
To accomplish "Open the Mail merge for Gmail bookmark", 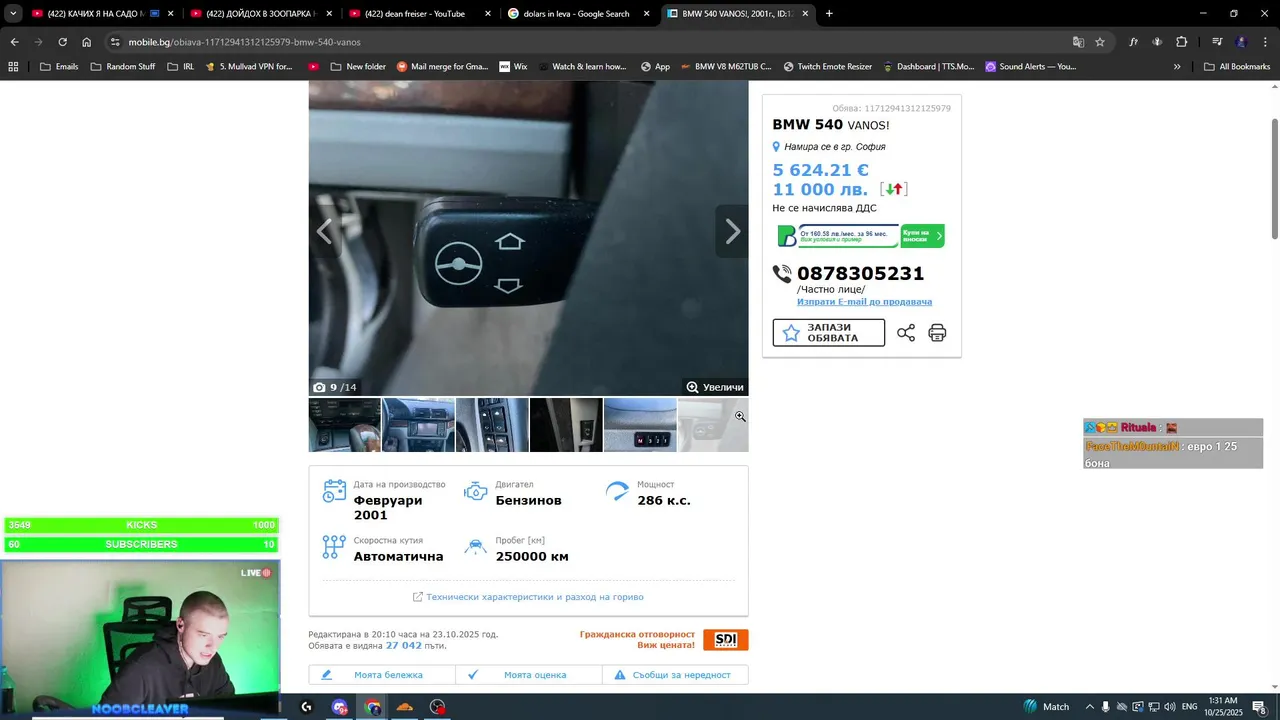I will point(443,67).
